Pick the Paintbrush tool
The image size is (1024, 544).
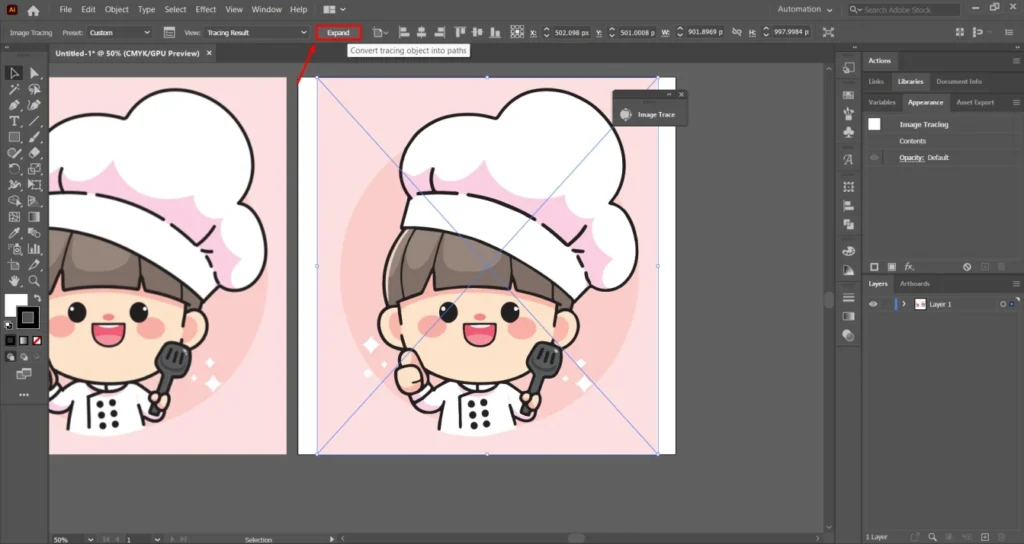[34, 137]
